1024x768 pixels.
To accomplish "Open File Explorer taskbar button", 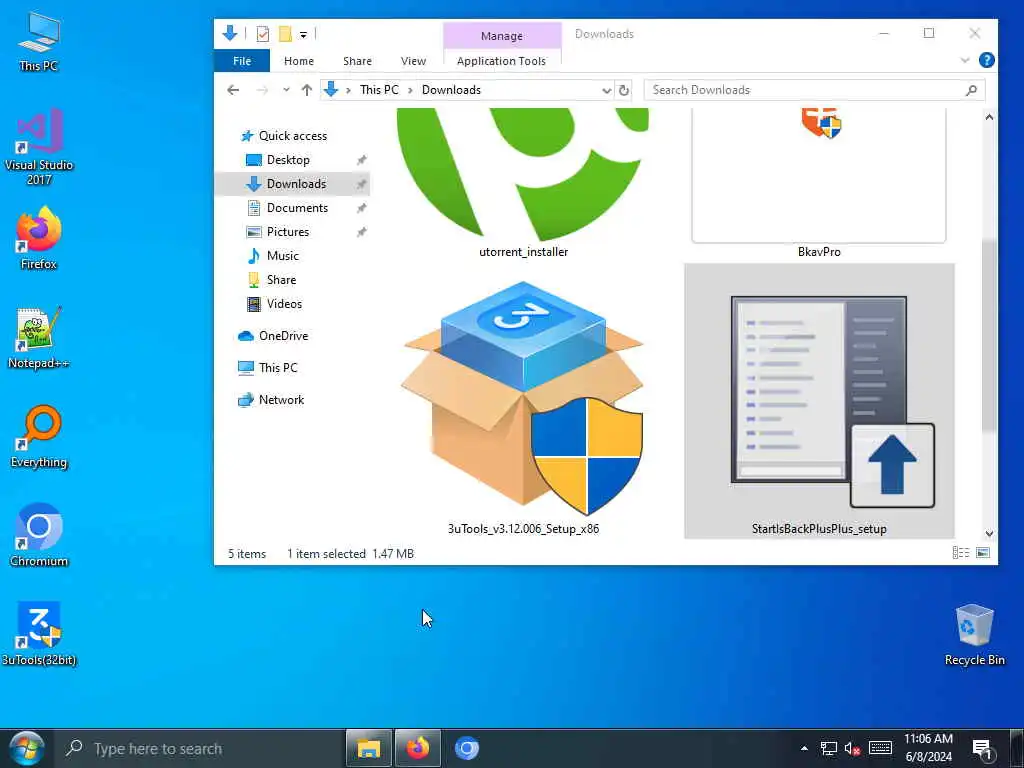I will [368, 748].
